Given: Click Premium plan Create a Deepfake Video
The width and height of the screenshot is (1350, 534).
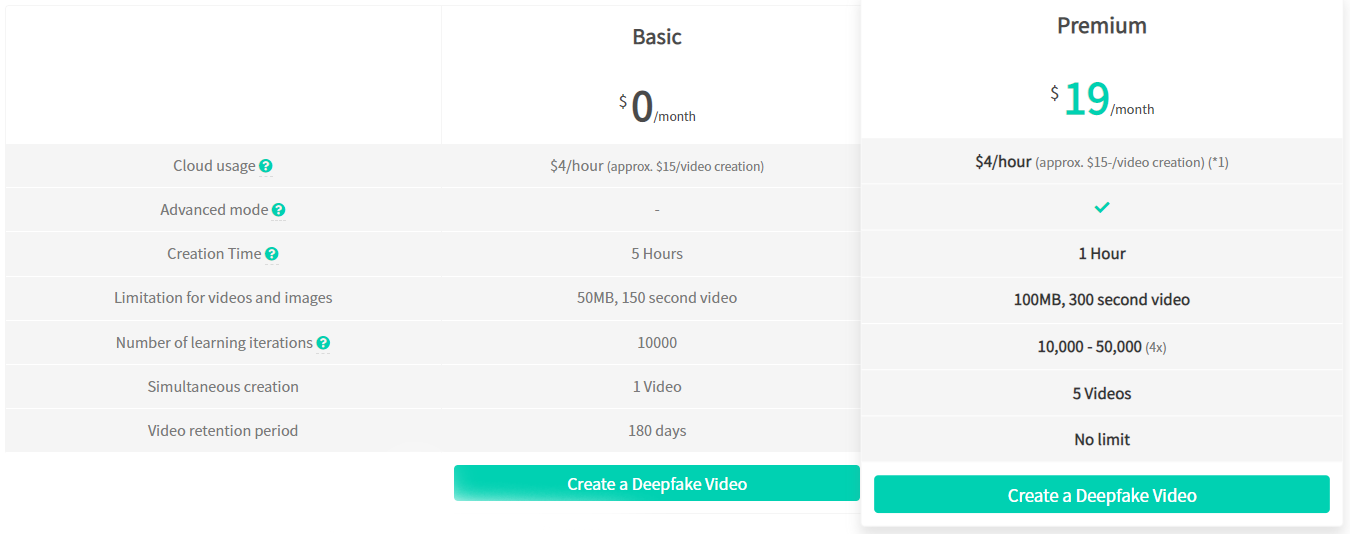Looking at the screenshot, I should coord(1102,495).
